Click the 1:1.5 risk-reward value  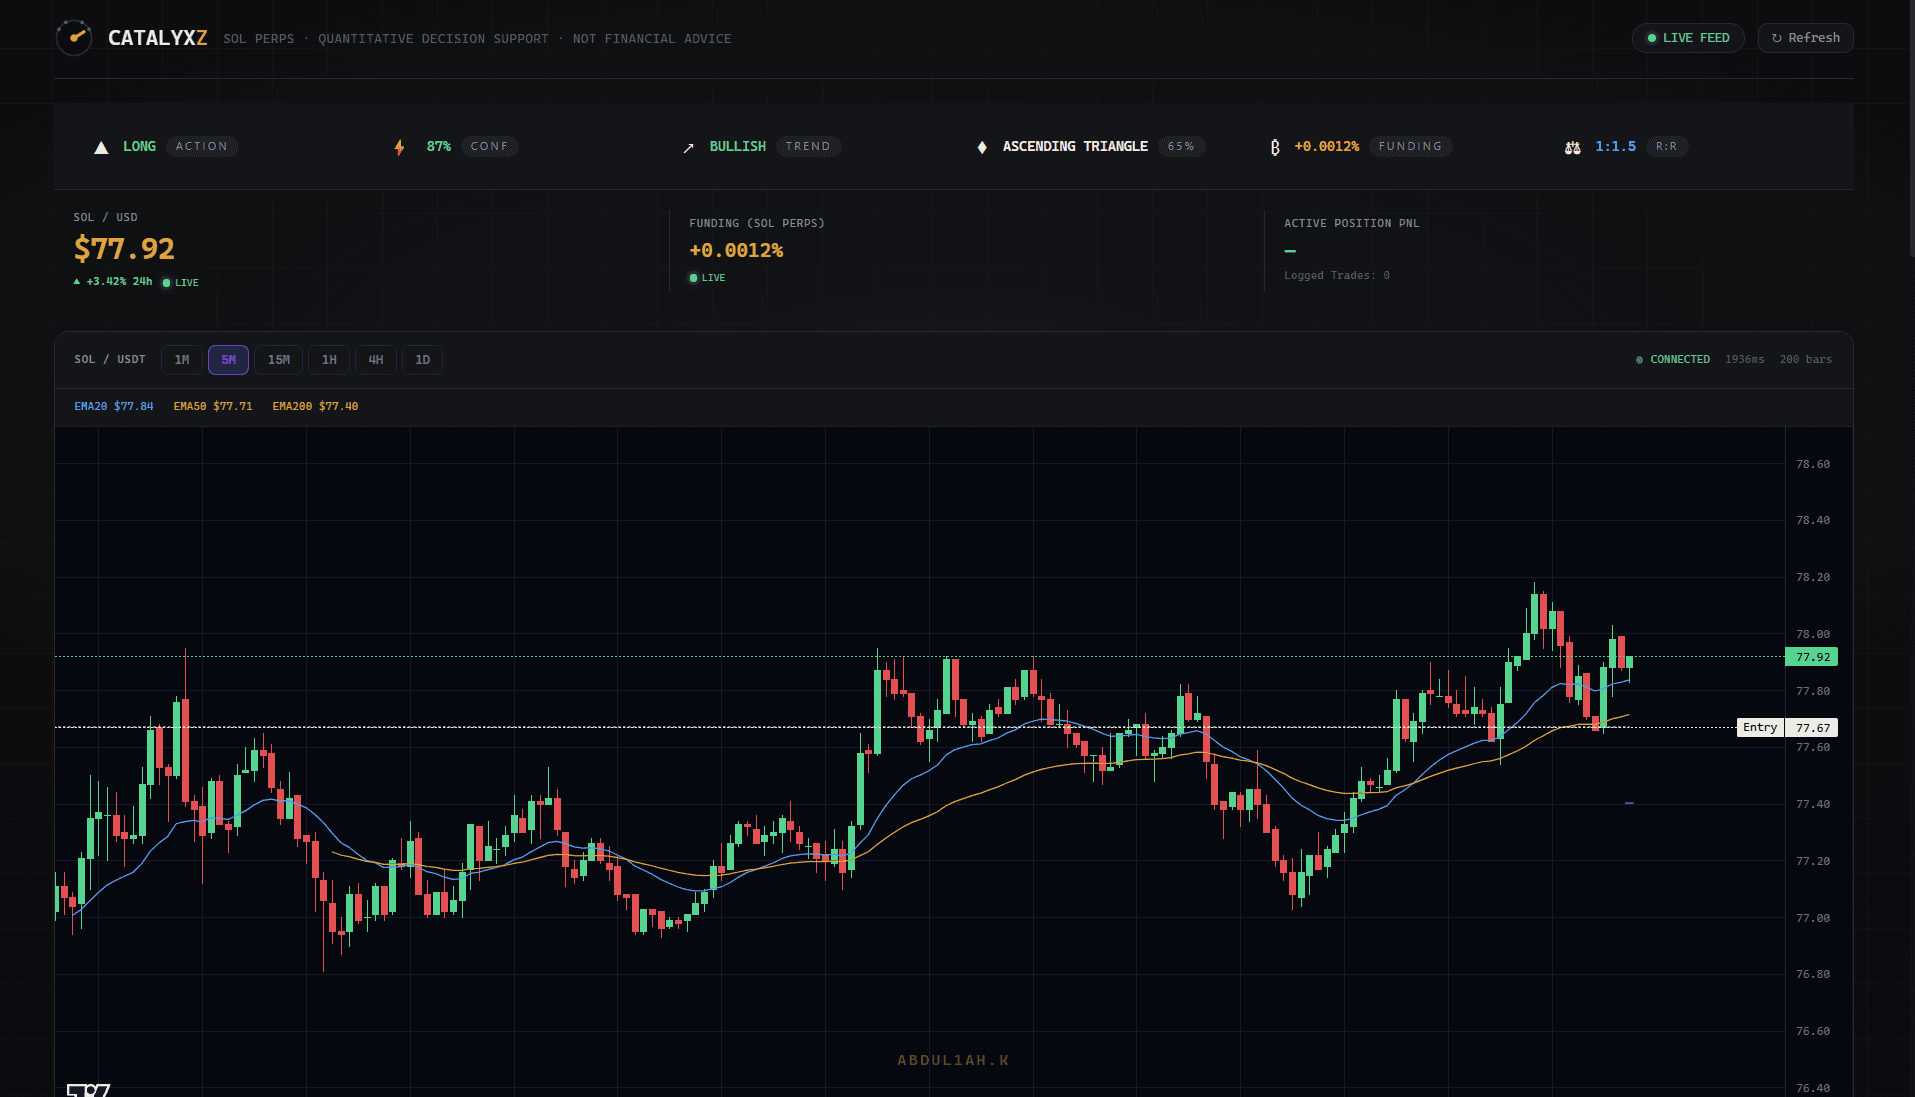(x=1615, y=147)
